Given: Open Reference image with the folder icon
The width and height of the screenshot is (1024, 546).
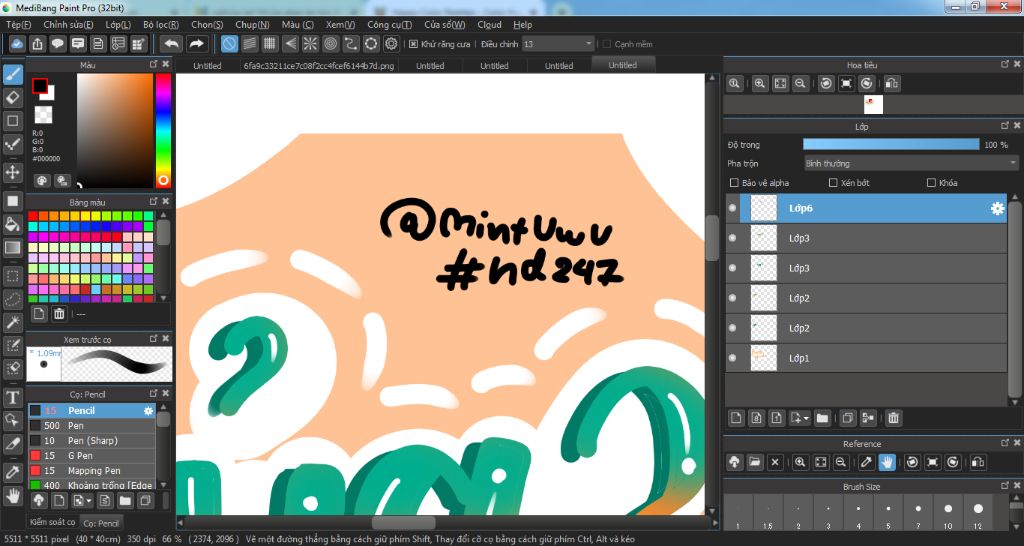Looking at the screenshot, I should tap(755, 462).
